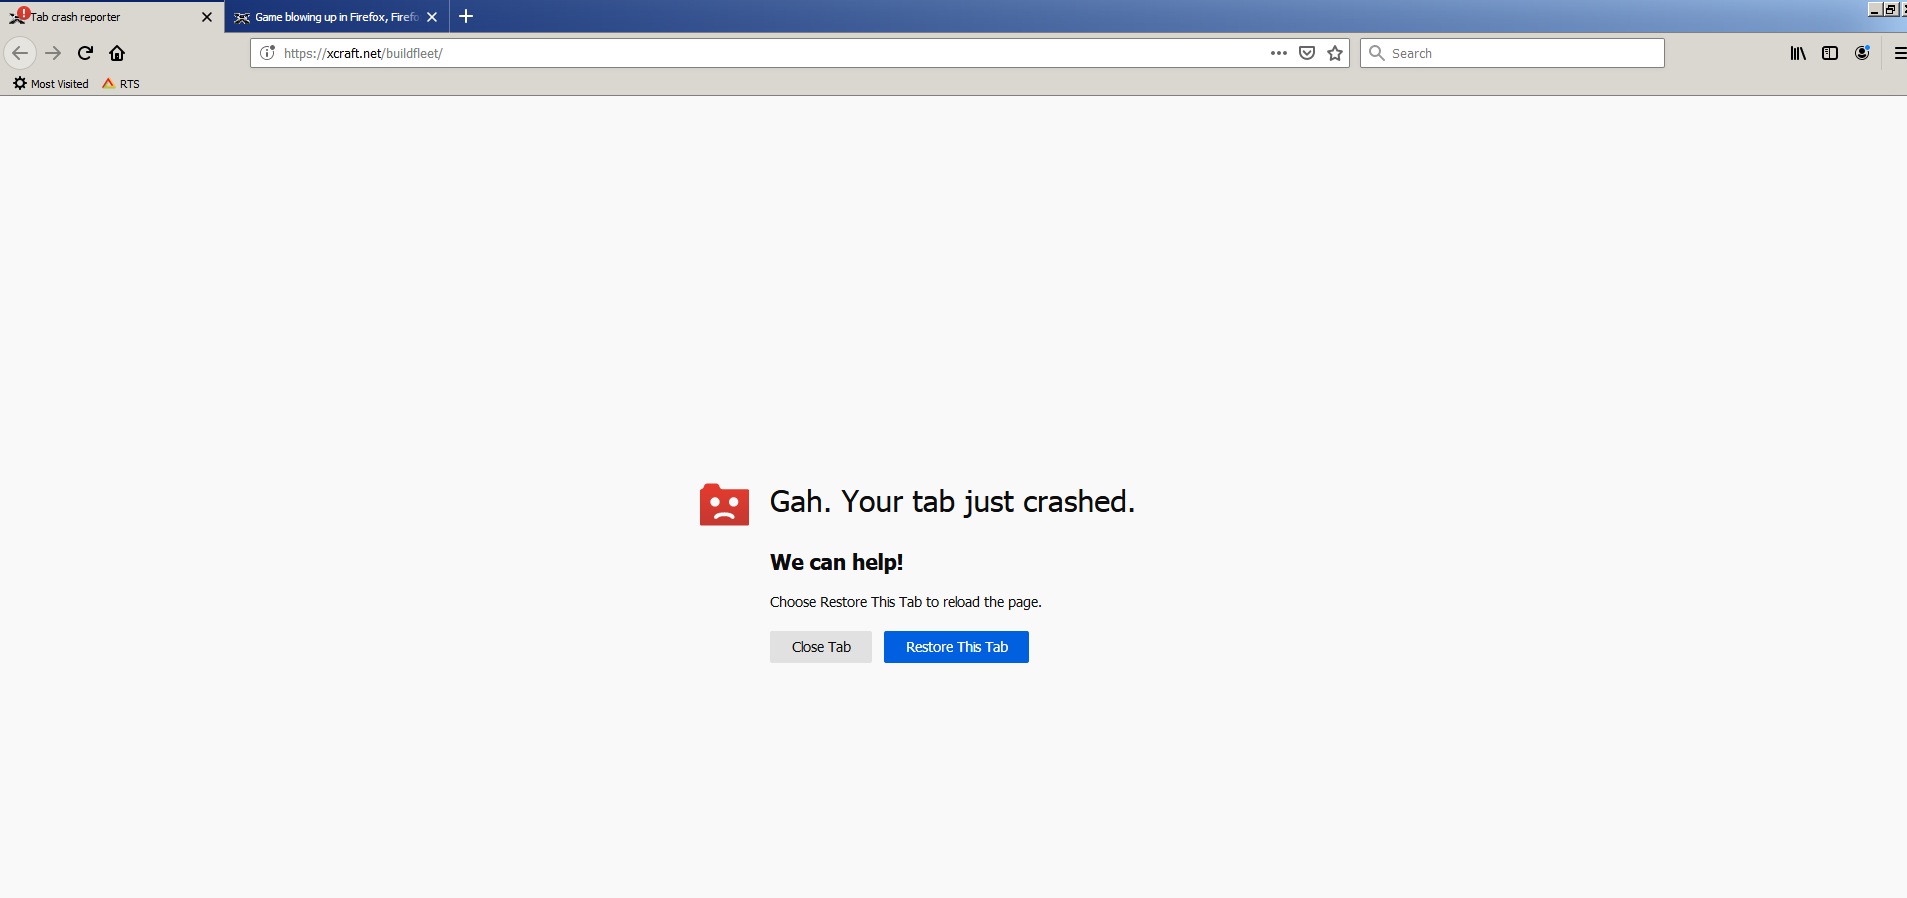Bookmark this page with the star
Viewport: 1907px width, 898px height.
coord(1335,53)
